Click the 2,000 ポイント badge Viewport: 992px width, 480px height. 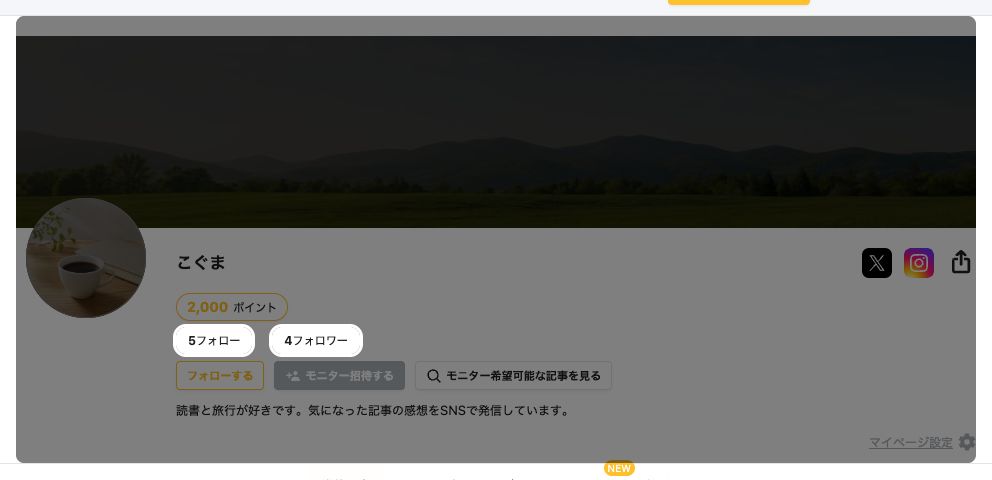tap(232, 307)
